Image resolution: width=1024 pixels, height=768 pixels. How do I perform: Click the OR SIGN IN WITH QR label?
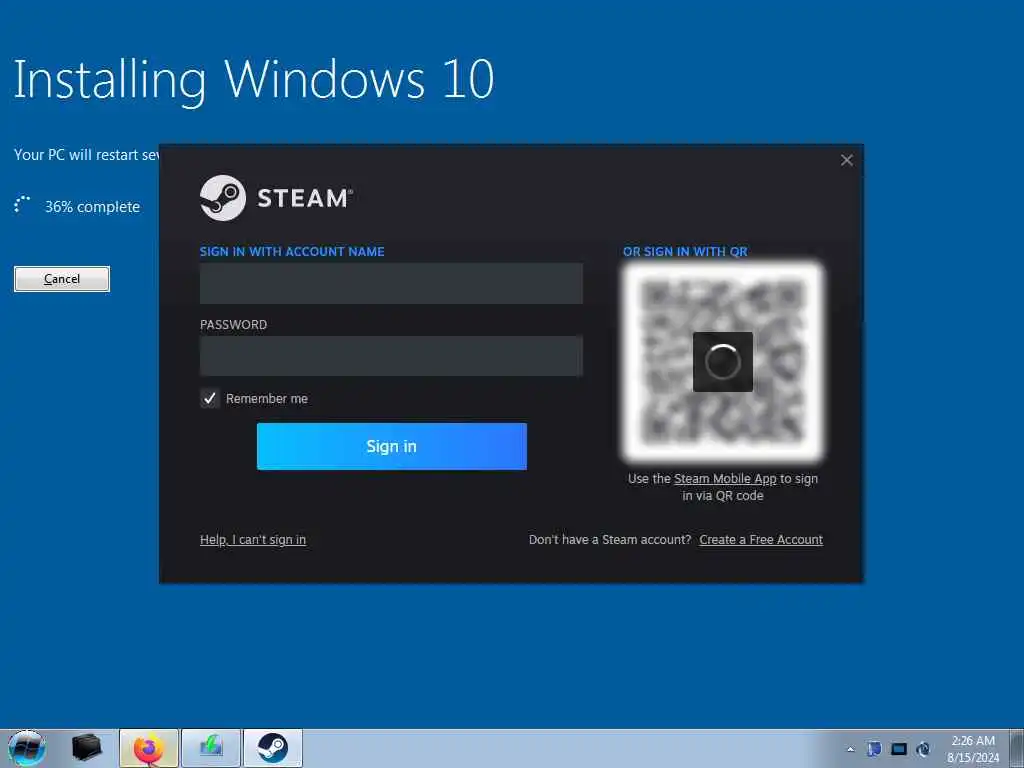coord(685,251)
